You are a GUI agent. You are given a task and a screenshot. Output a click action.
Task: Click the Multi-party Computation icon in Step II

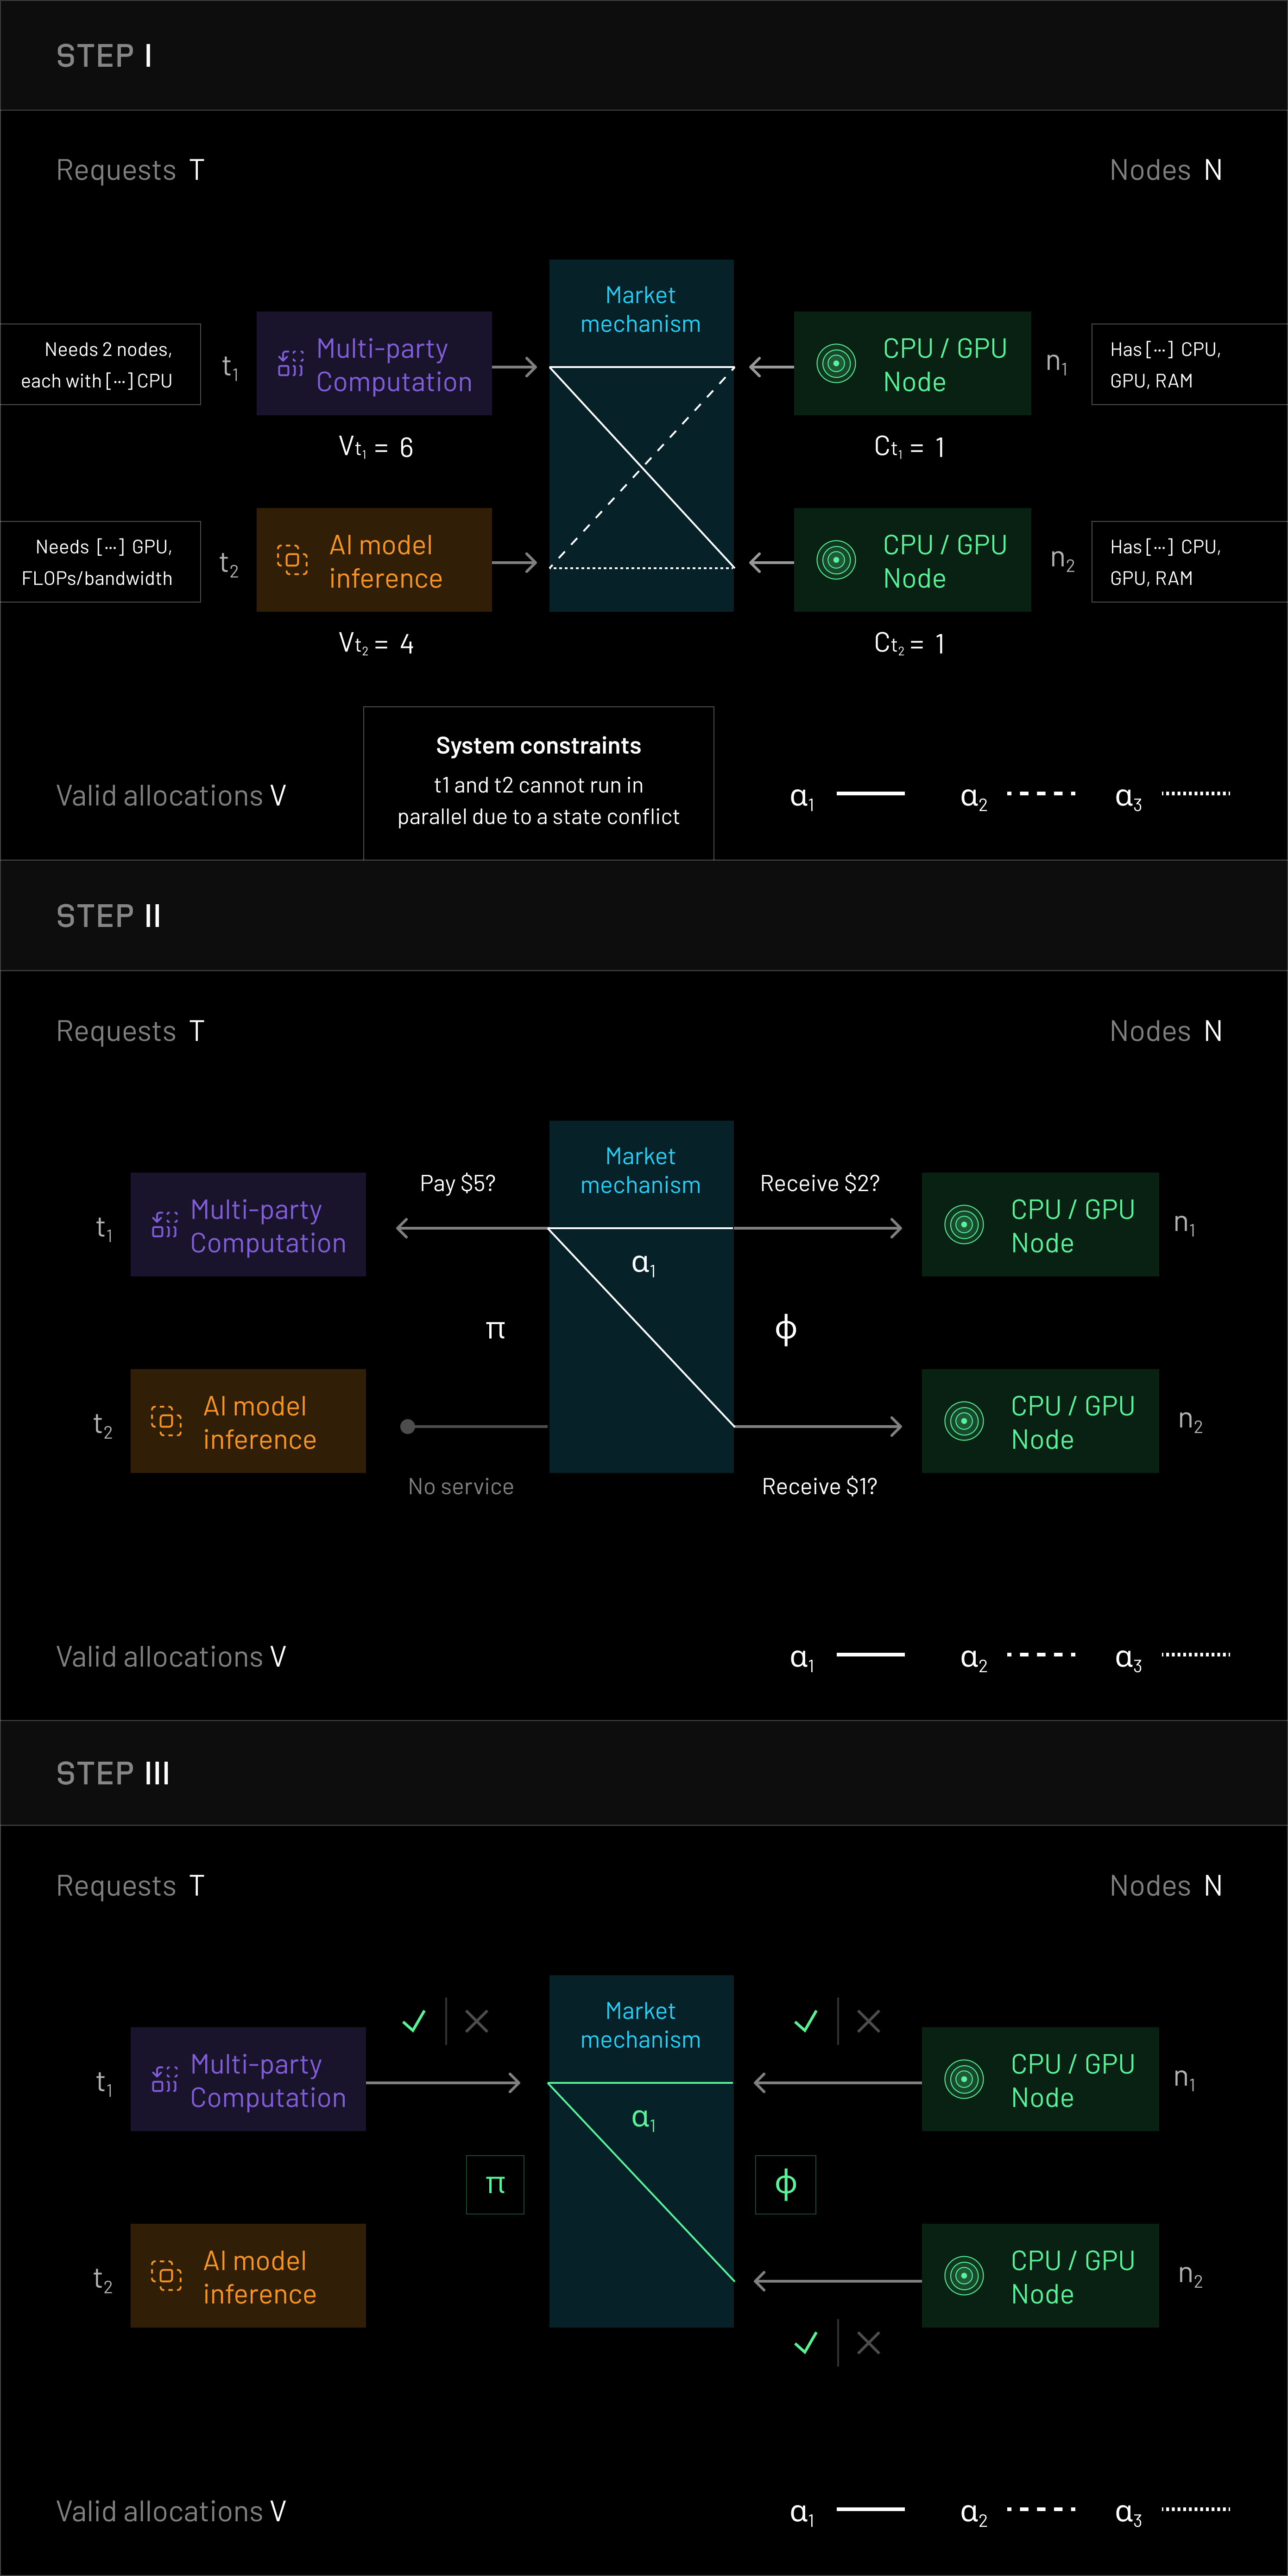point(165,1224)
